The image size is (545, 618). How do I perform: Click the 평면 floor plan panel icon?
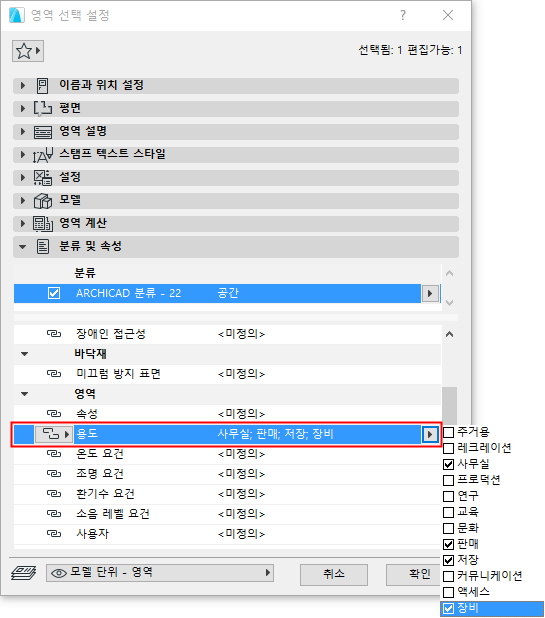43,108
